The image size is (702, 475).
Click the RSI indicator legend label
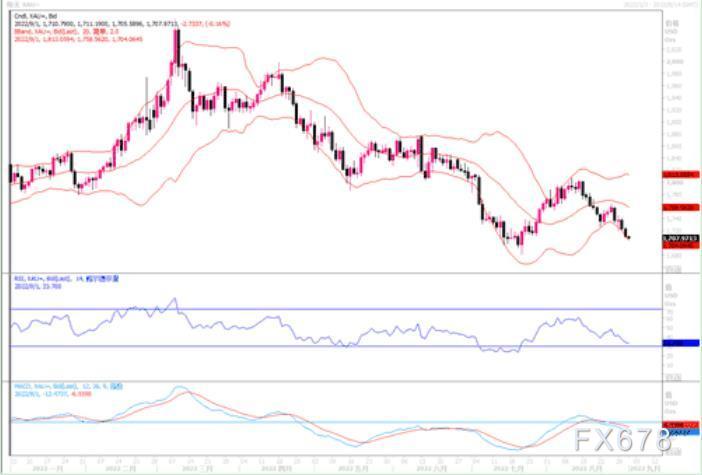[x=60, y=277]
